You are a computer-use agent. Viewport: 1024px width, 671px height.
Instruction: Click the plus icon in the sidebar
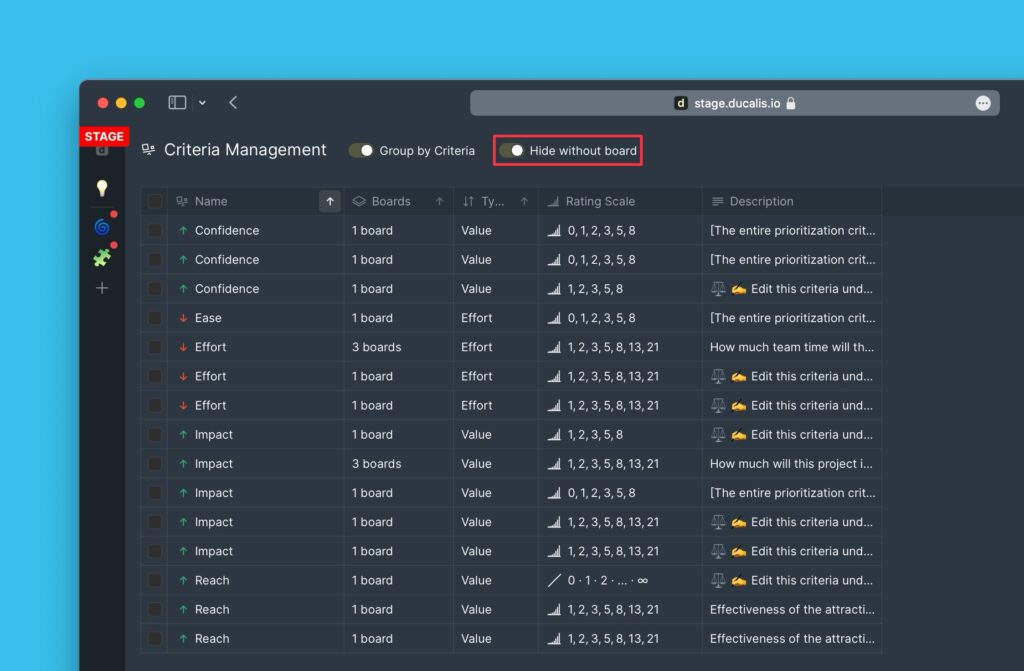tap(101, 288)
